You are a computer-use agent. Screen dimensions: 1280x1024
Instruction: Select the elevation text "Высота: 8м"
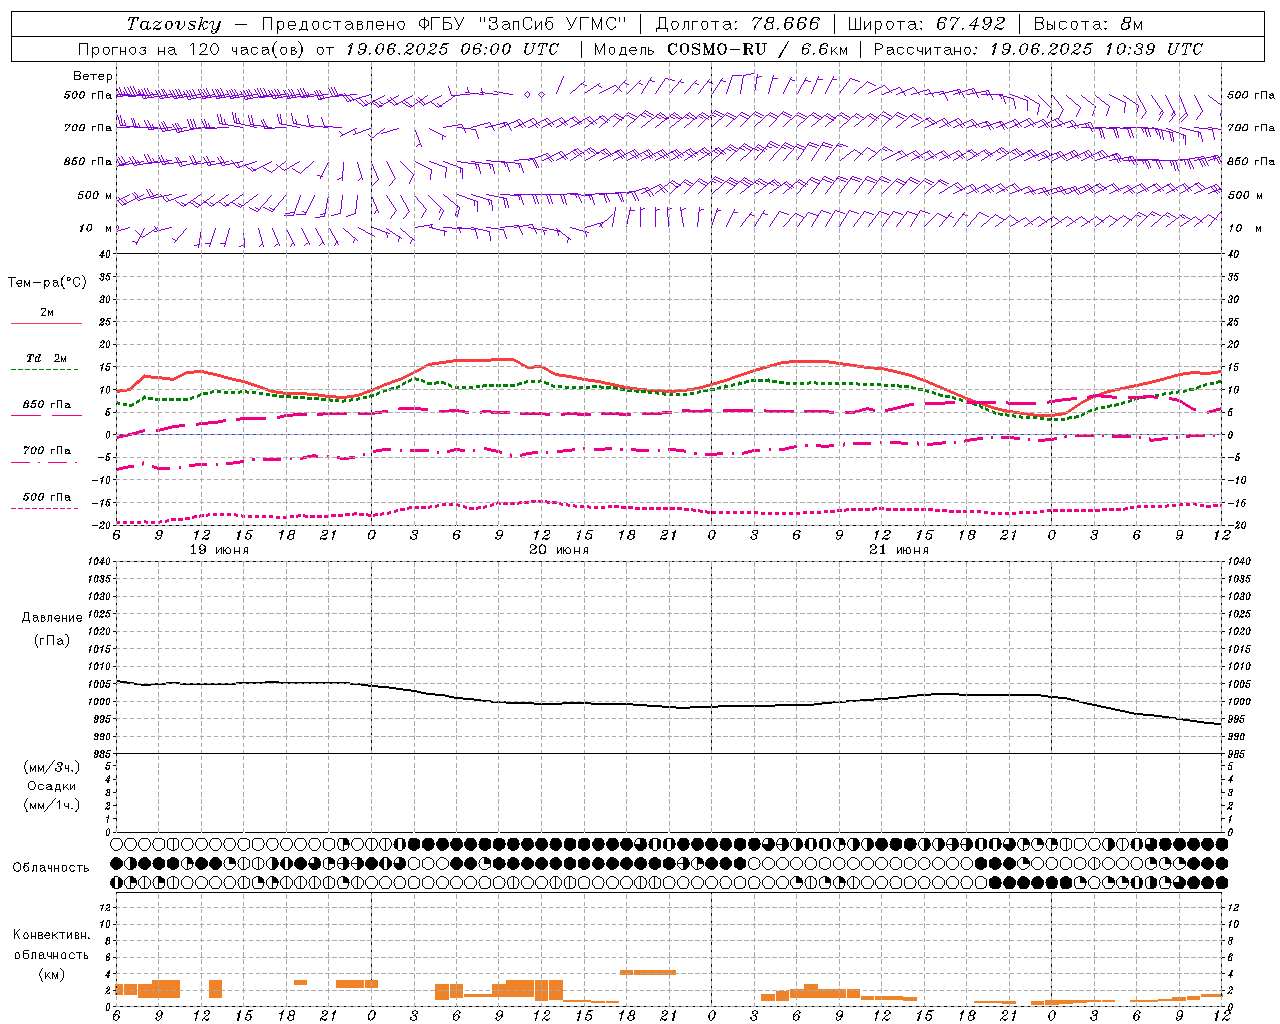coord(1088,24)
